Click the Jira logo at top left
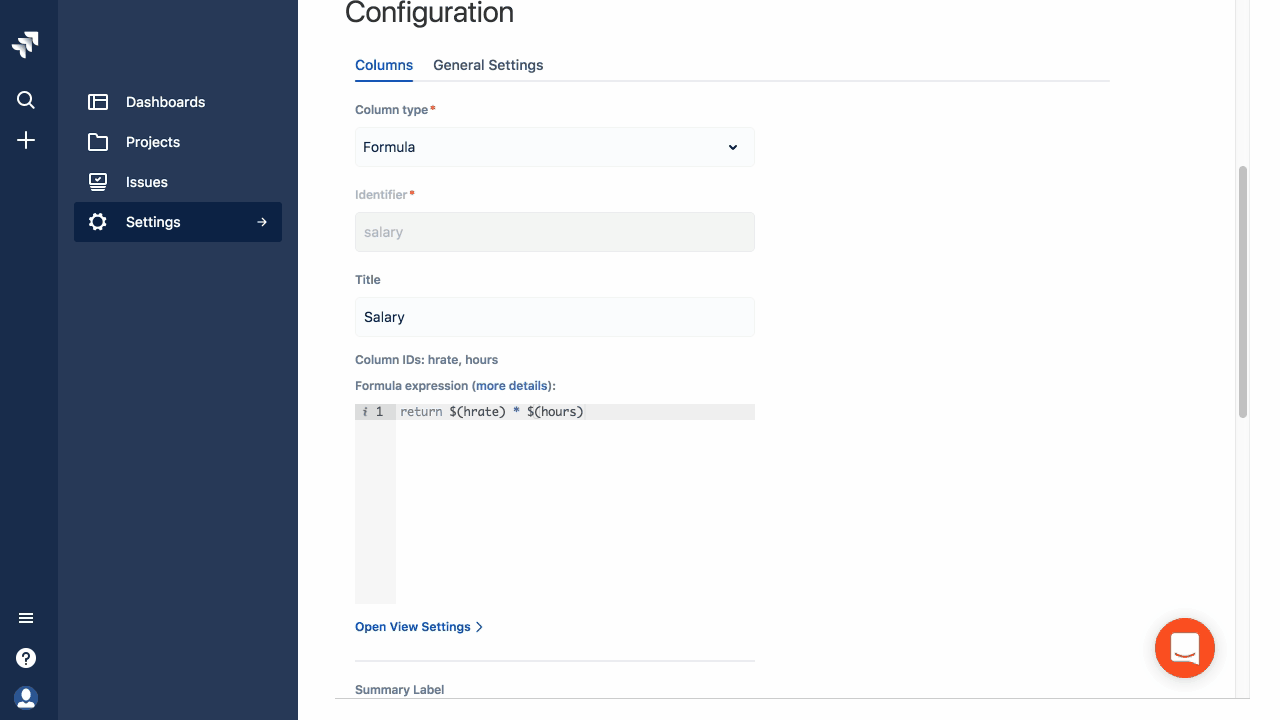Viewport: 1280px width, 720px height. (x=26, y=44)
